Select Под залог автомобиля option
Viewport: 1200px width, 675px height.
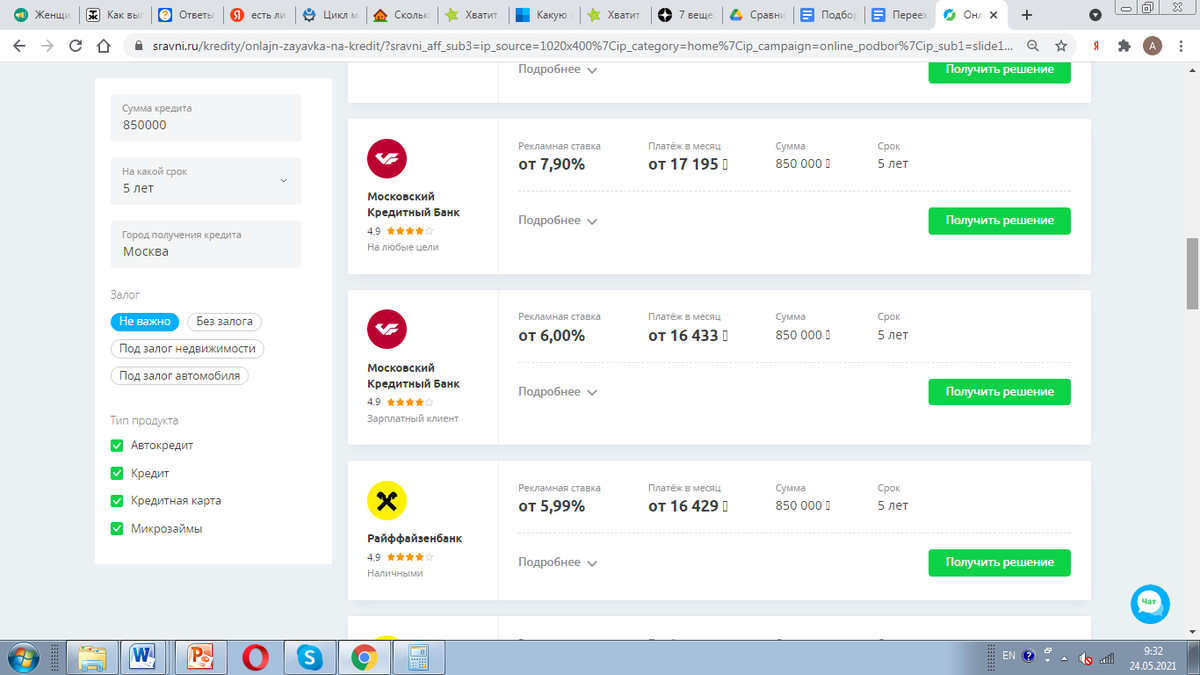(180, 376)
